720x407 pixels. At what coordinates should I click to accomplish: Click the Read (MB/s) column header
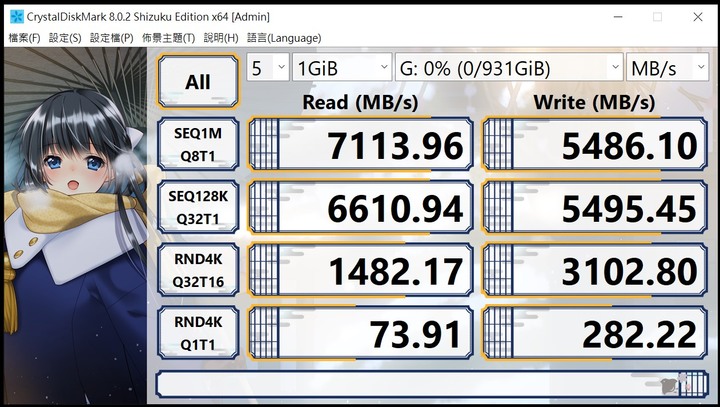360,102
